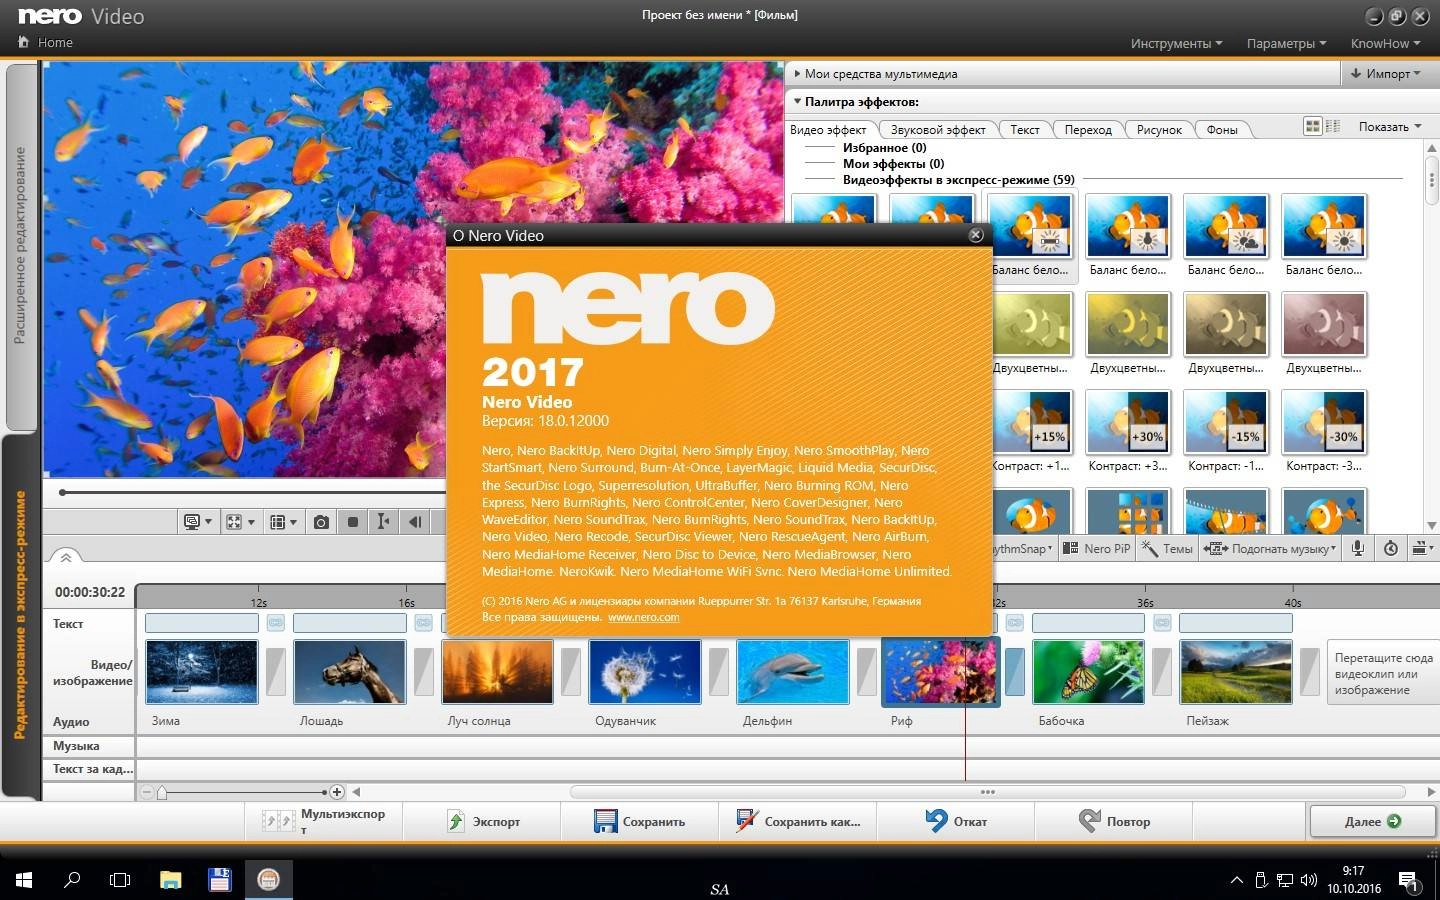Select the Контраст +30% effect thumbnail
Viewport: 1440px width, 900px height.
[1128, 420]
